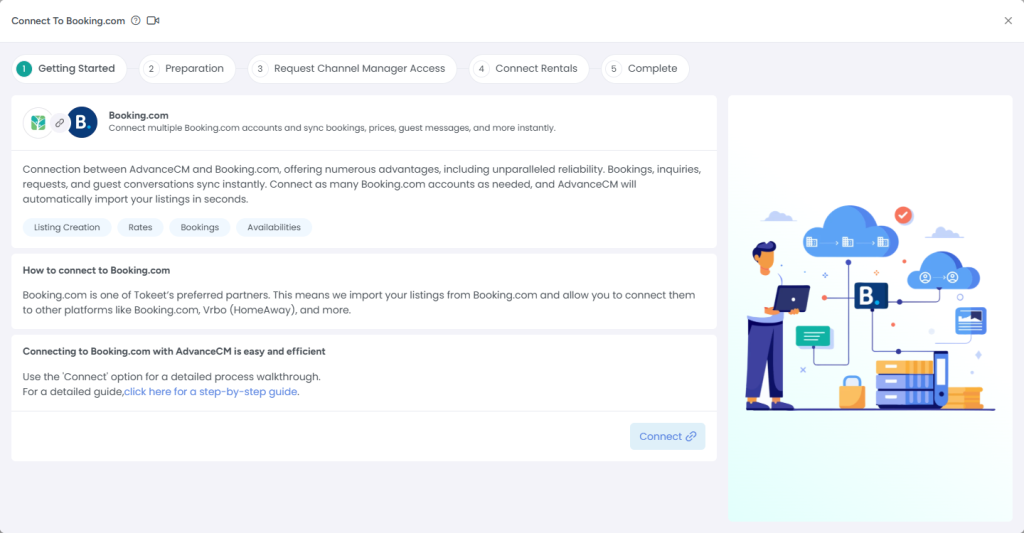Open the video tutorial camera icon
The height and width of the screenshot is (533, 1024).
click(153, 20)
